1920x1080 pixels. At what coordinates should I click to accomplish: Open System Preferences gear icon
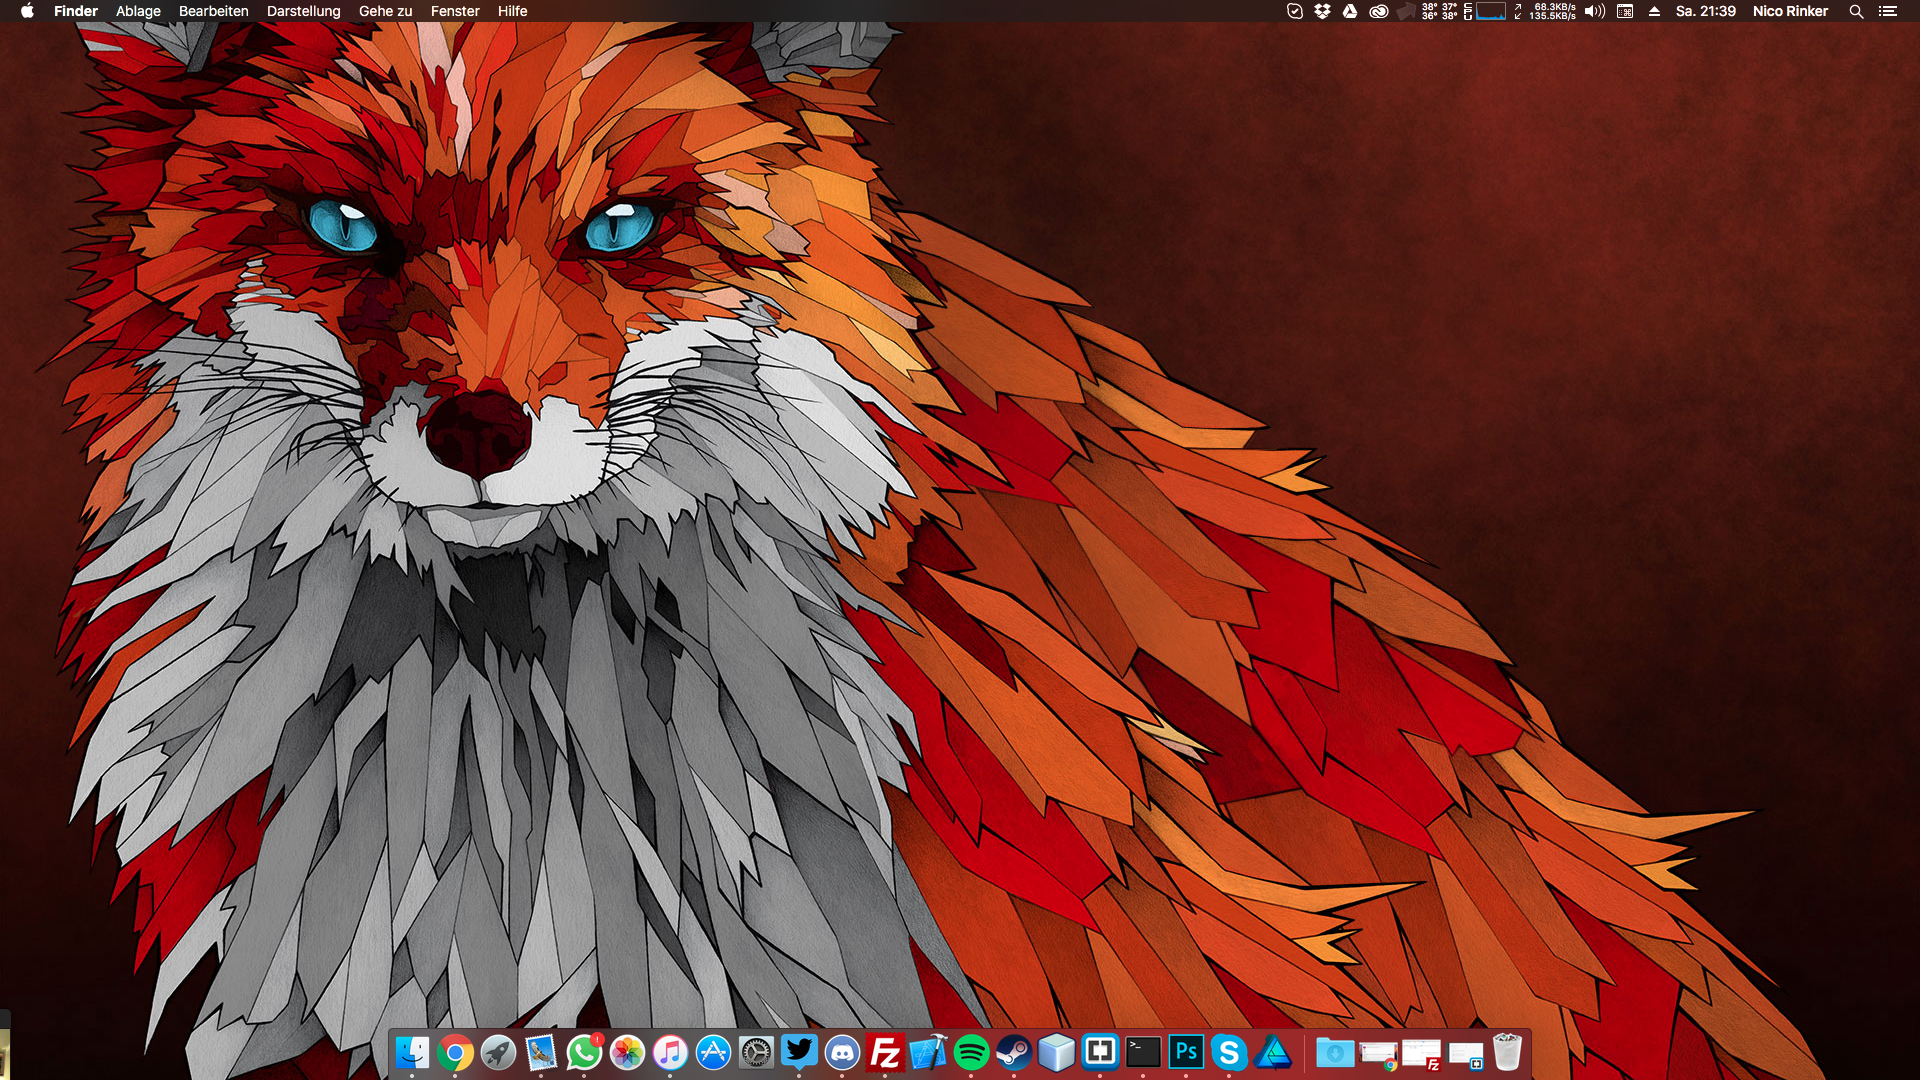[756, 1052]
